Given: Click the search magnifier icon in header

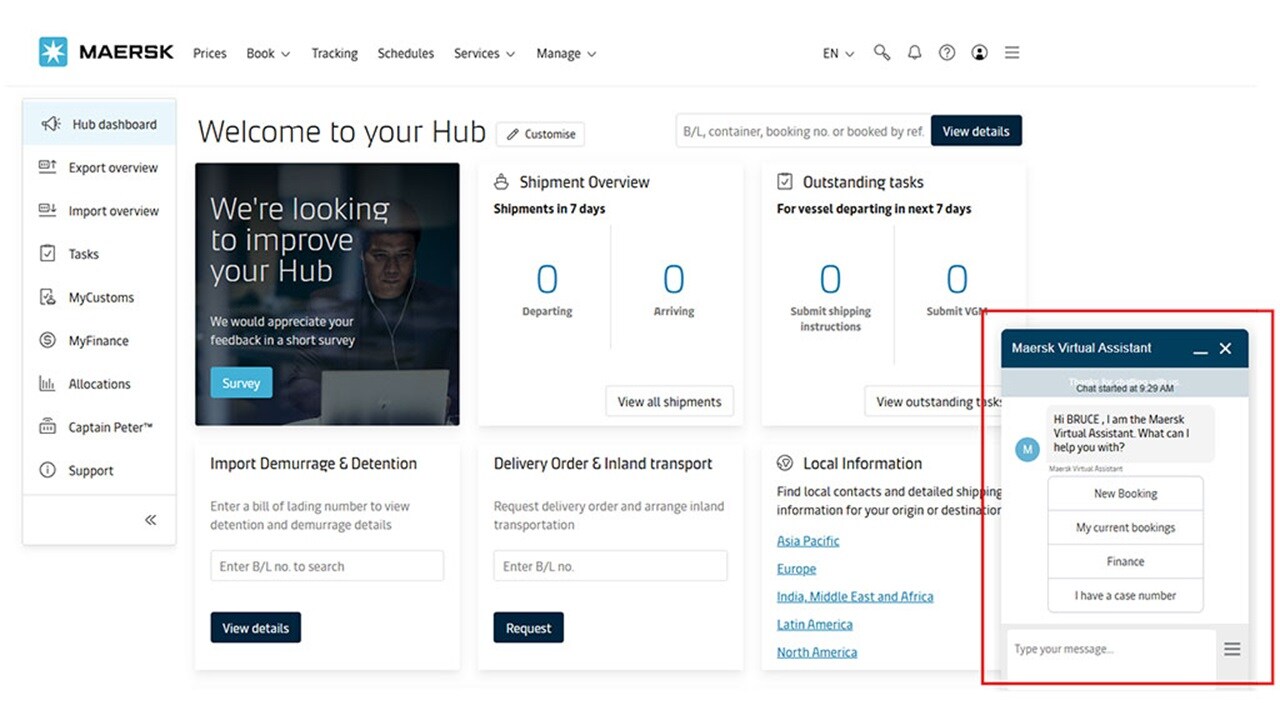Looking at the screenshot, I should click(x=881, y=53).
